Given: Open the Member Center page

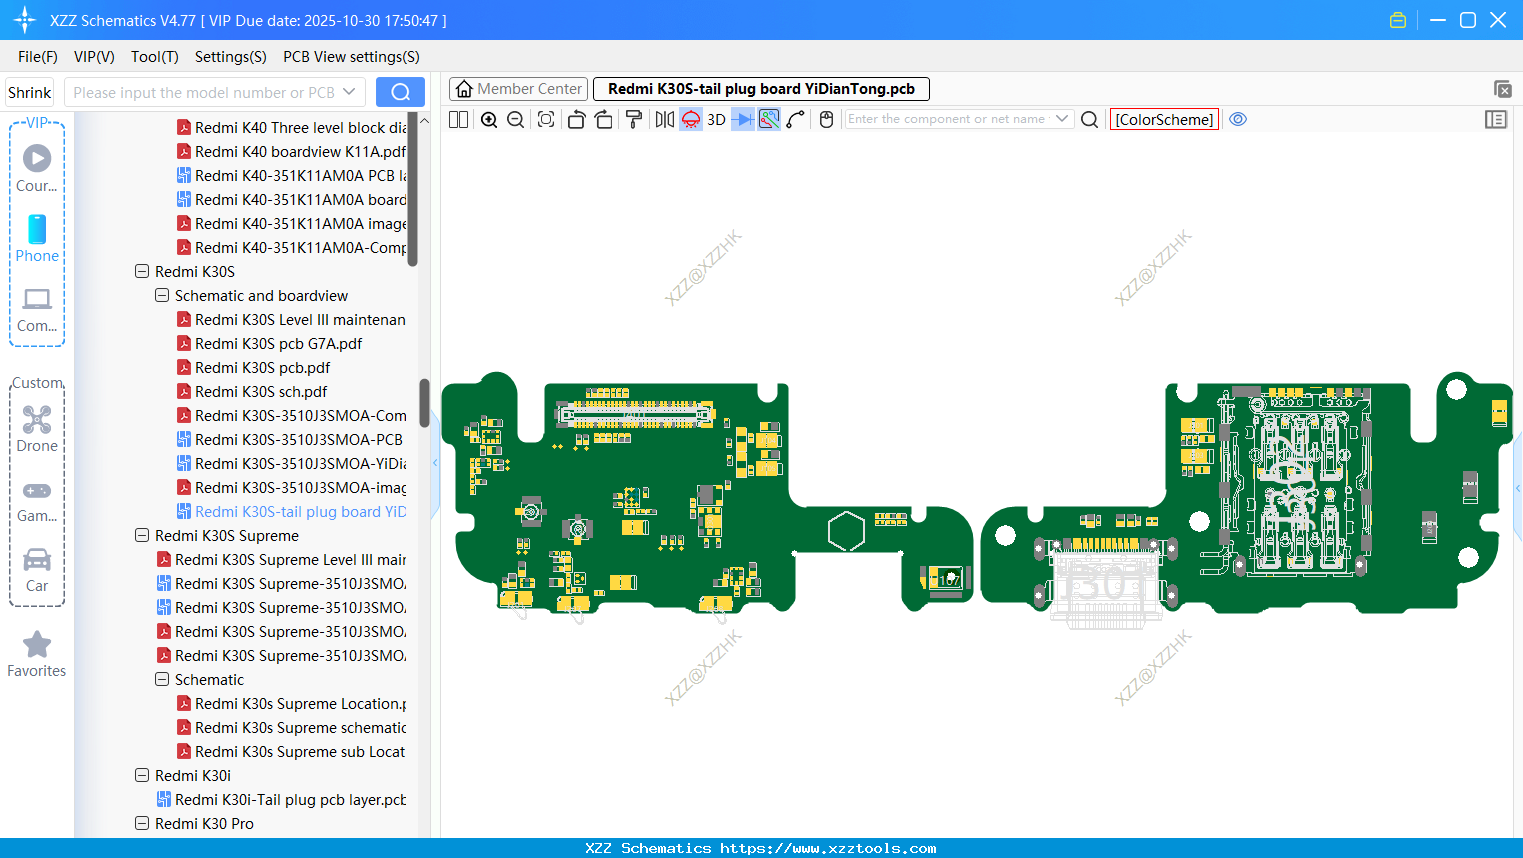Looking at the screenshot, I should [x=518, y=88].
